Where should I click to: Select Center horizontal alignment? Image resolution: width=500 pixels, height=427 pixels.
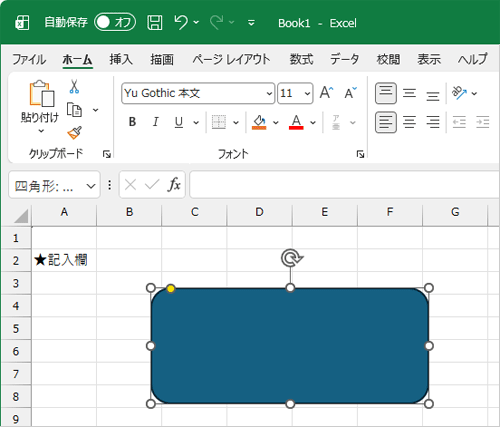click(409, 122)
